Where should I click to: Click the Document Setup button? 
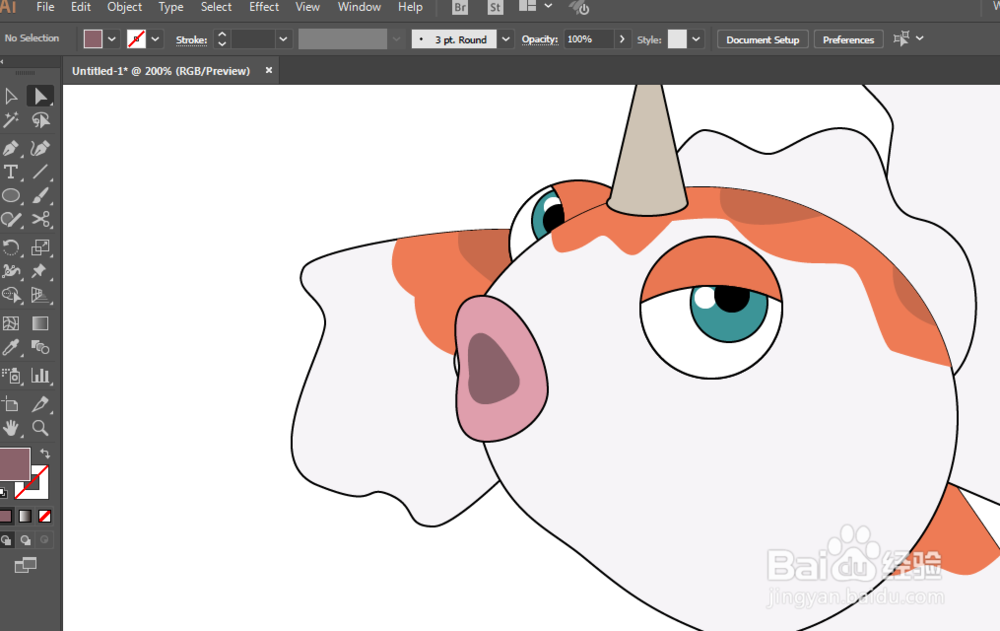[763, 40]
